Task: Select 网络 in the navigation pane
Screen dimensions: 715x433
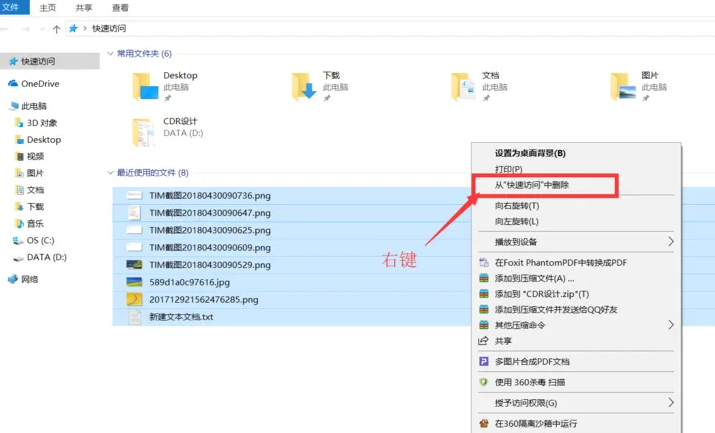Action: (x=30, y=279)
